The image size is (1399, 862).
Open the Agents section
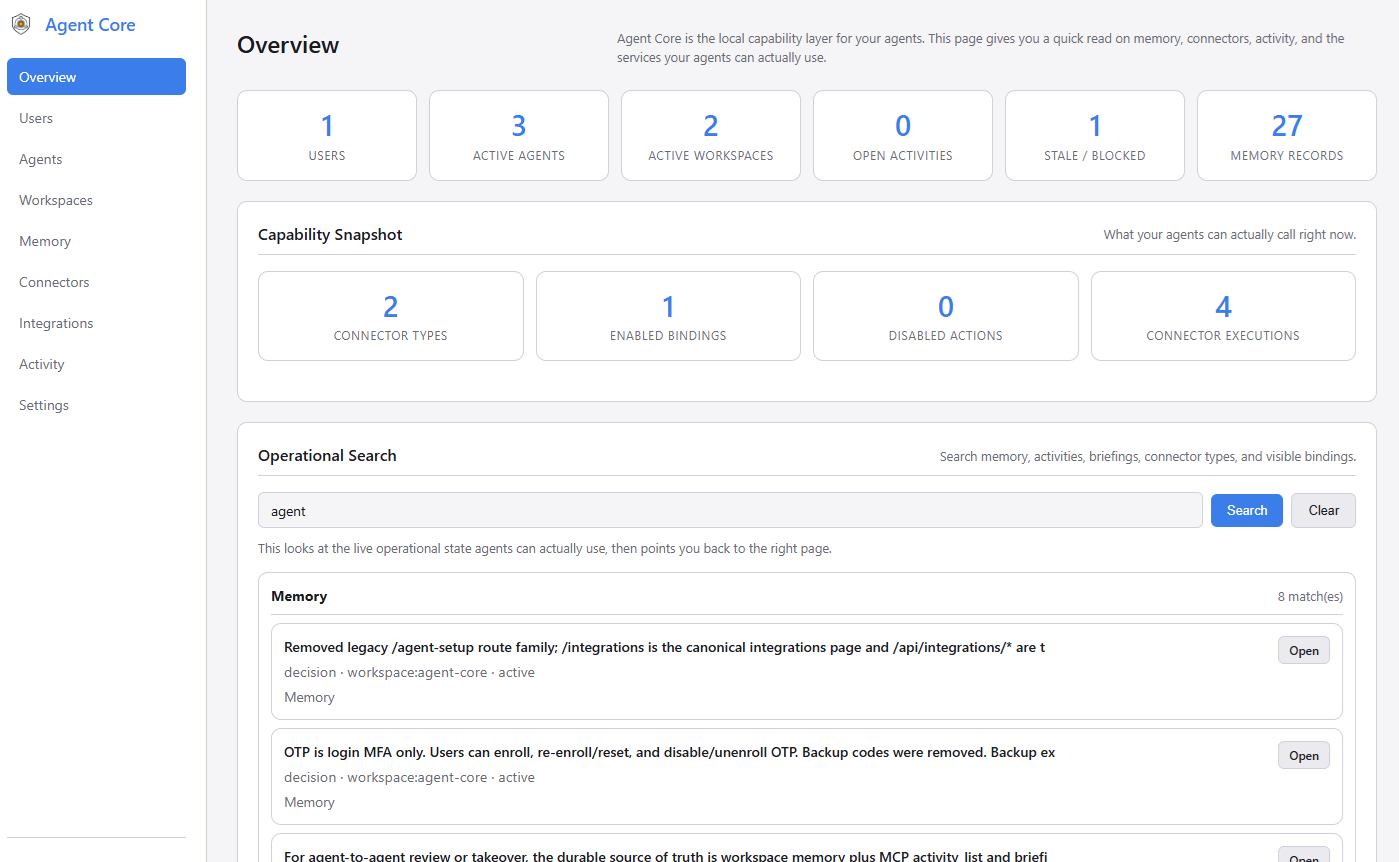96,159
